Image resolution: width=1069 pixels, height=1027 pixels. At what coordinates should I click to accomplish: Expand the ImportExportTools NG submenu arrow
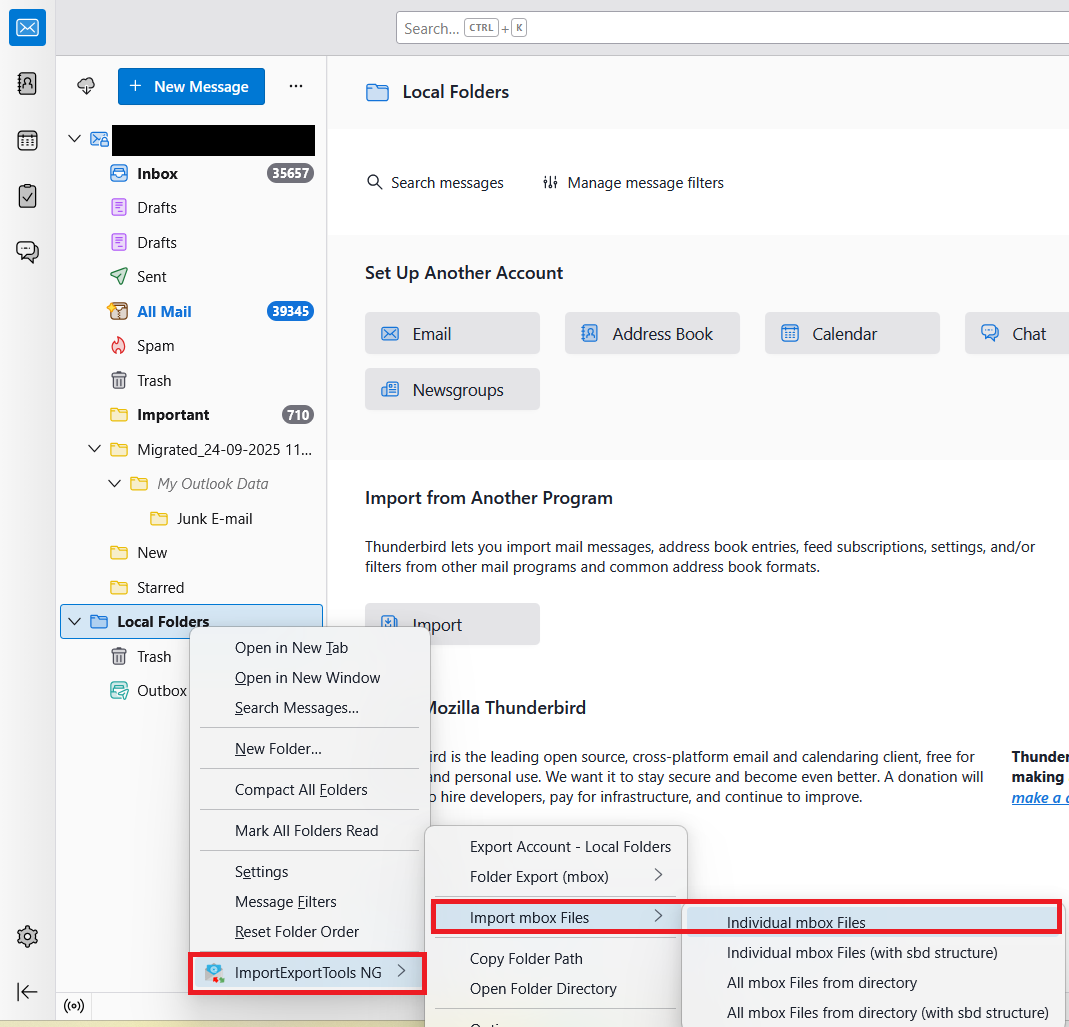click(402, 970)
